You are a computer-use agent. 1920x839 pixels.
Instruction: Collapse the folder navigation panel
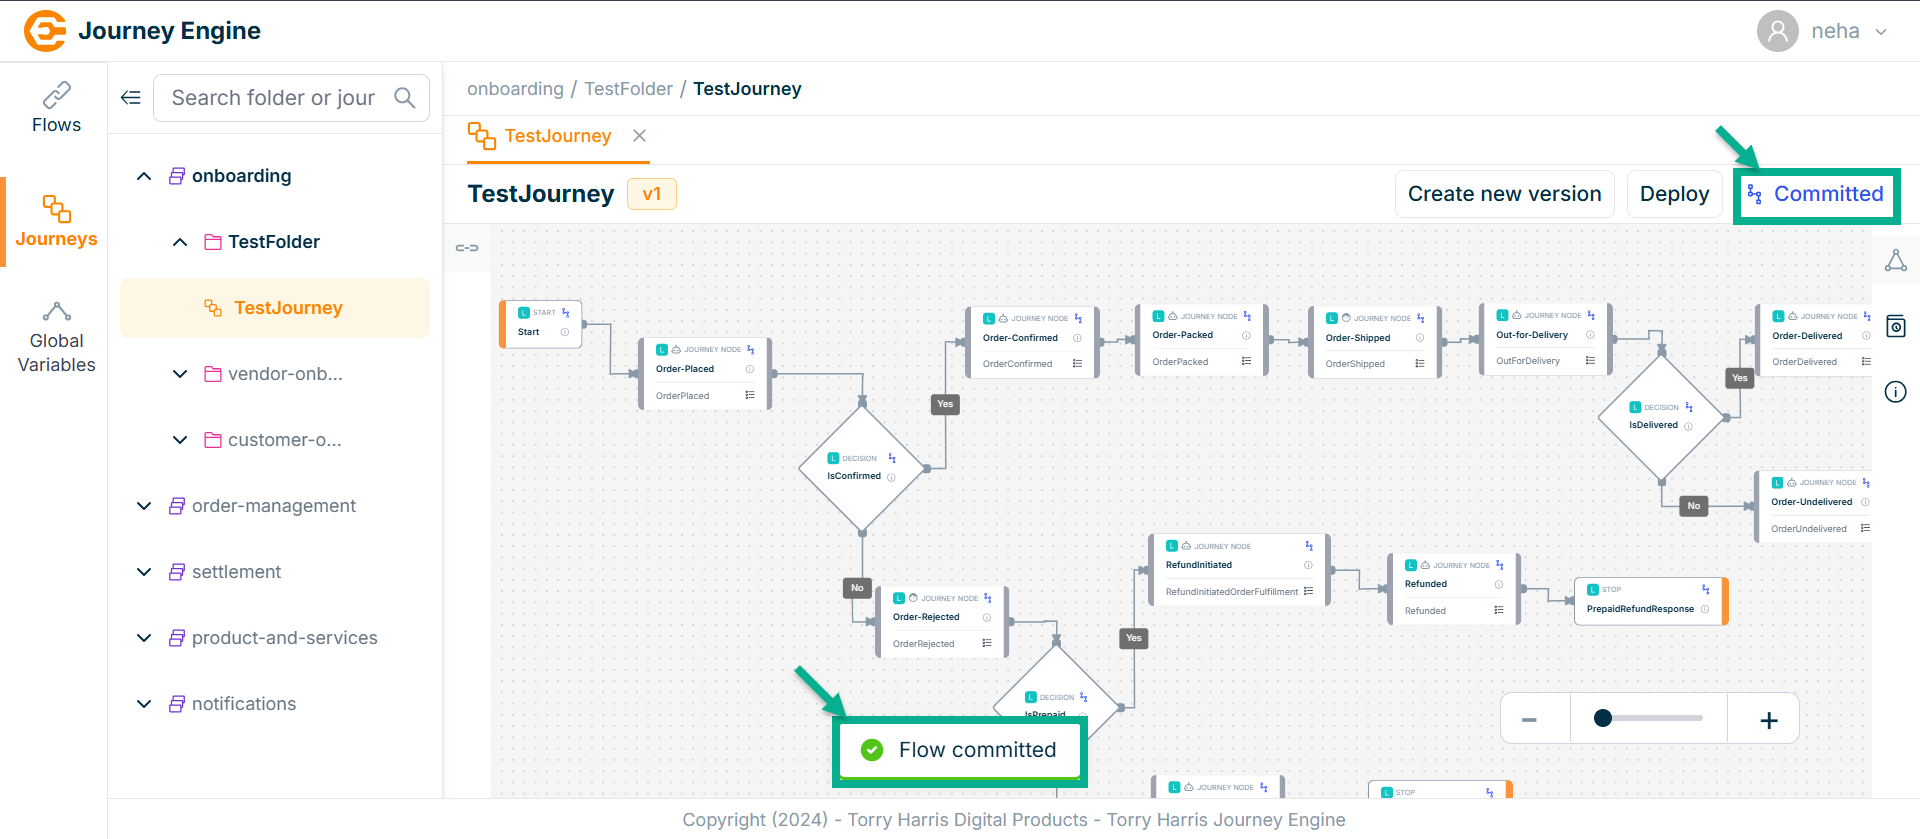(131, 98)
